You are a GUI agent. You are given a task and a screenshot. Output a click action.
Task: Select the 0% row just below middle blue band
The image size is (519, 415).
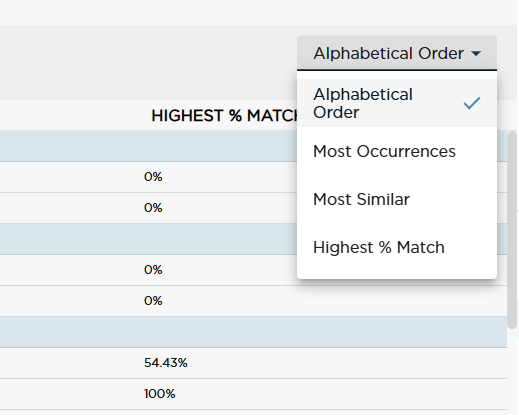148,270
